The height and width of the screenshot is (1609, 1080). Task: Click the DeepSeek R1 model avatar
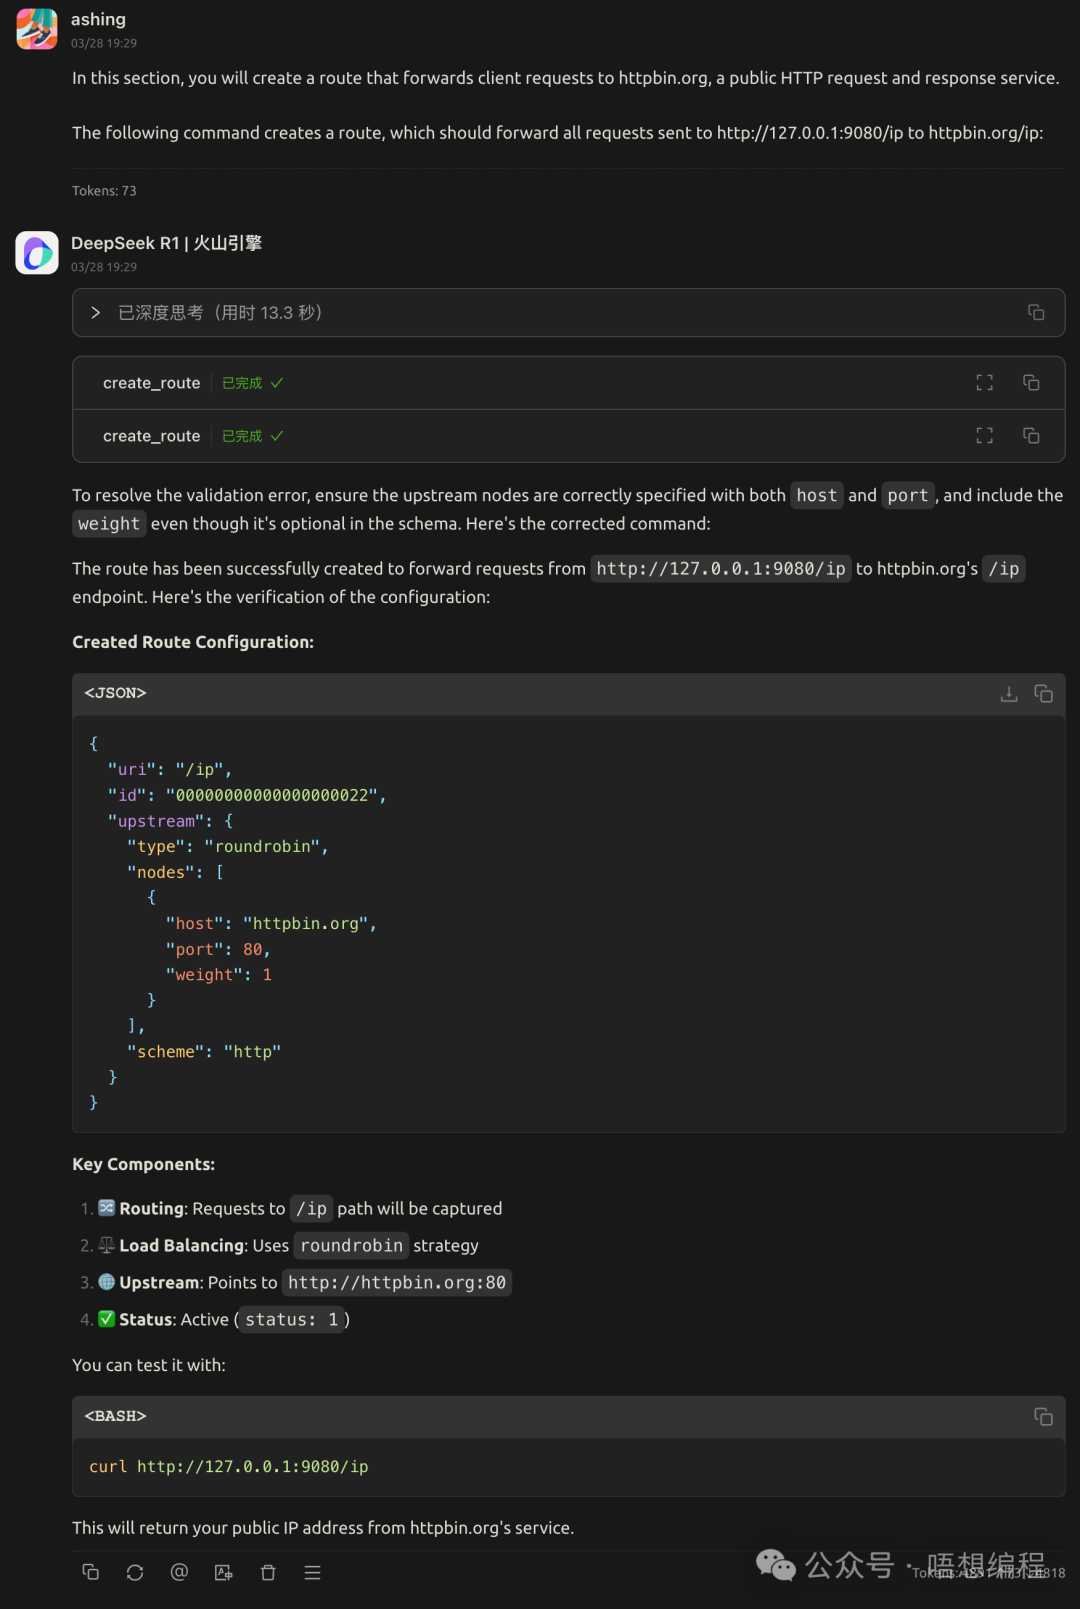(37, 253)
